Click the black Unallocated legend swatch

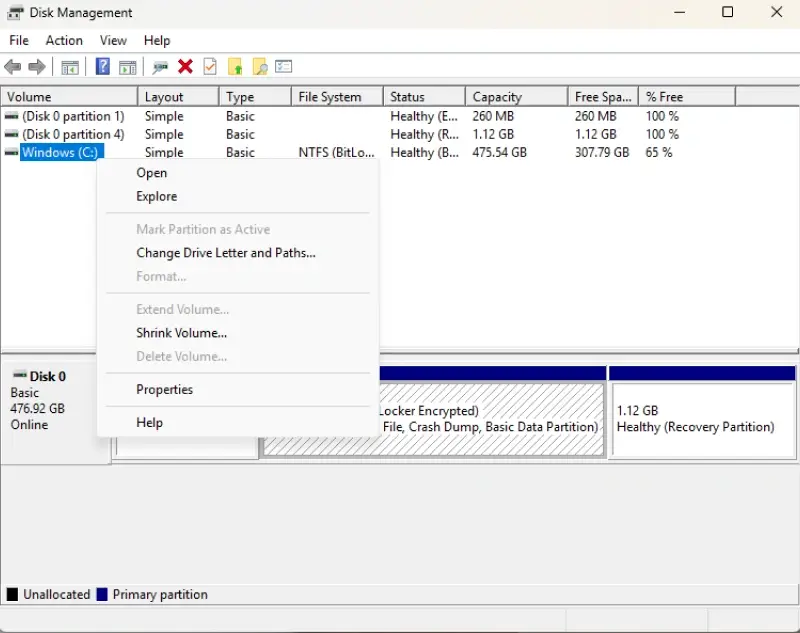click(x=12, y=594)
